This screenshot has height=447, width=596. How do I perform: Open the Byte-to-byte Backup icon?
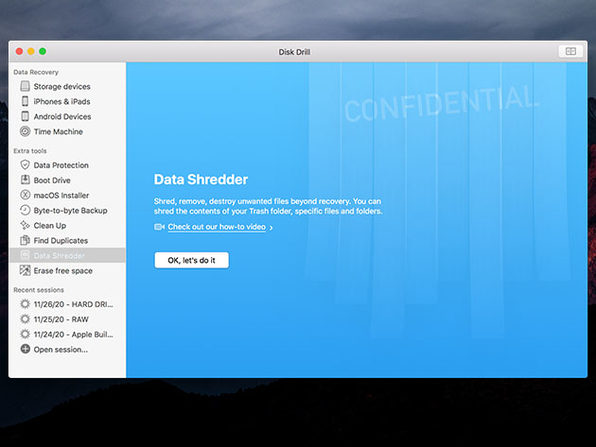click(x=25, y=210)
